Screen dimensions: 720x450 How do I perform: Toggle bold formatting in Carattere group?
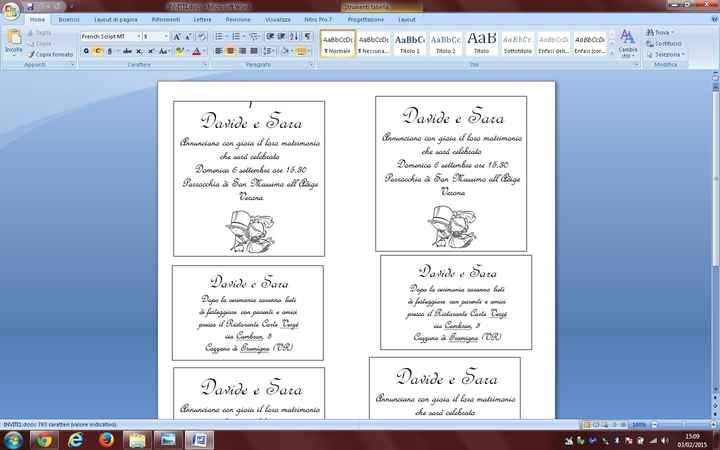pyautogui.click(x=86, y=51)
